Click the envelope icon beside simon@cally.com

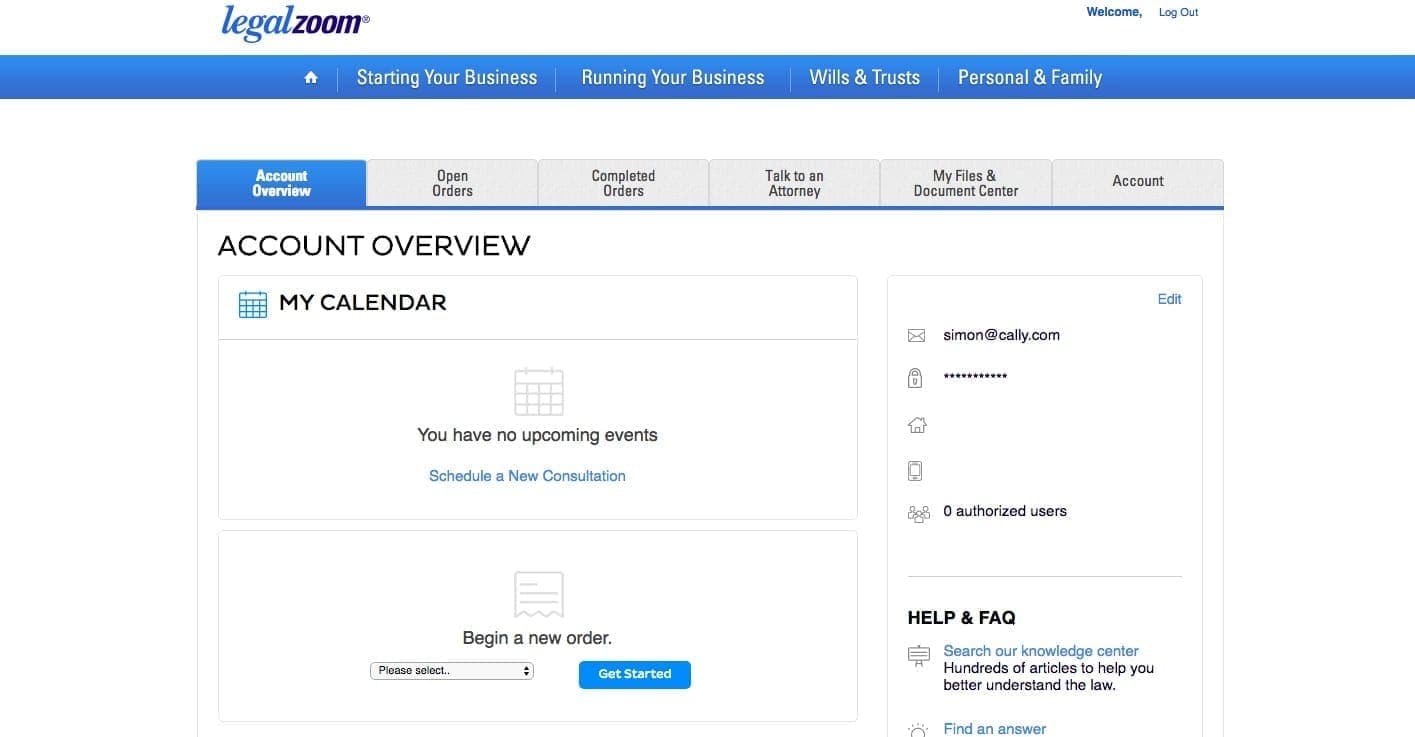(x=916, y=336)
